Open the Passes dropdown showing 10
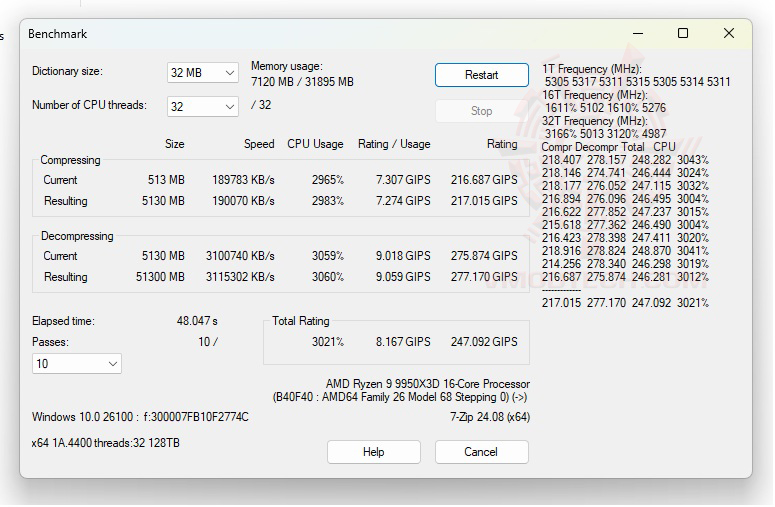This screenshot has height=507, width=775. [77, 364]
